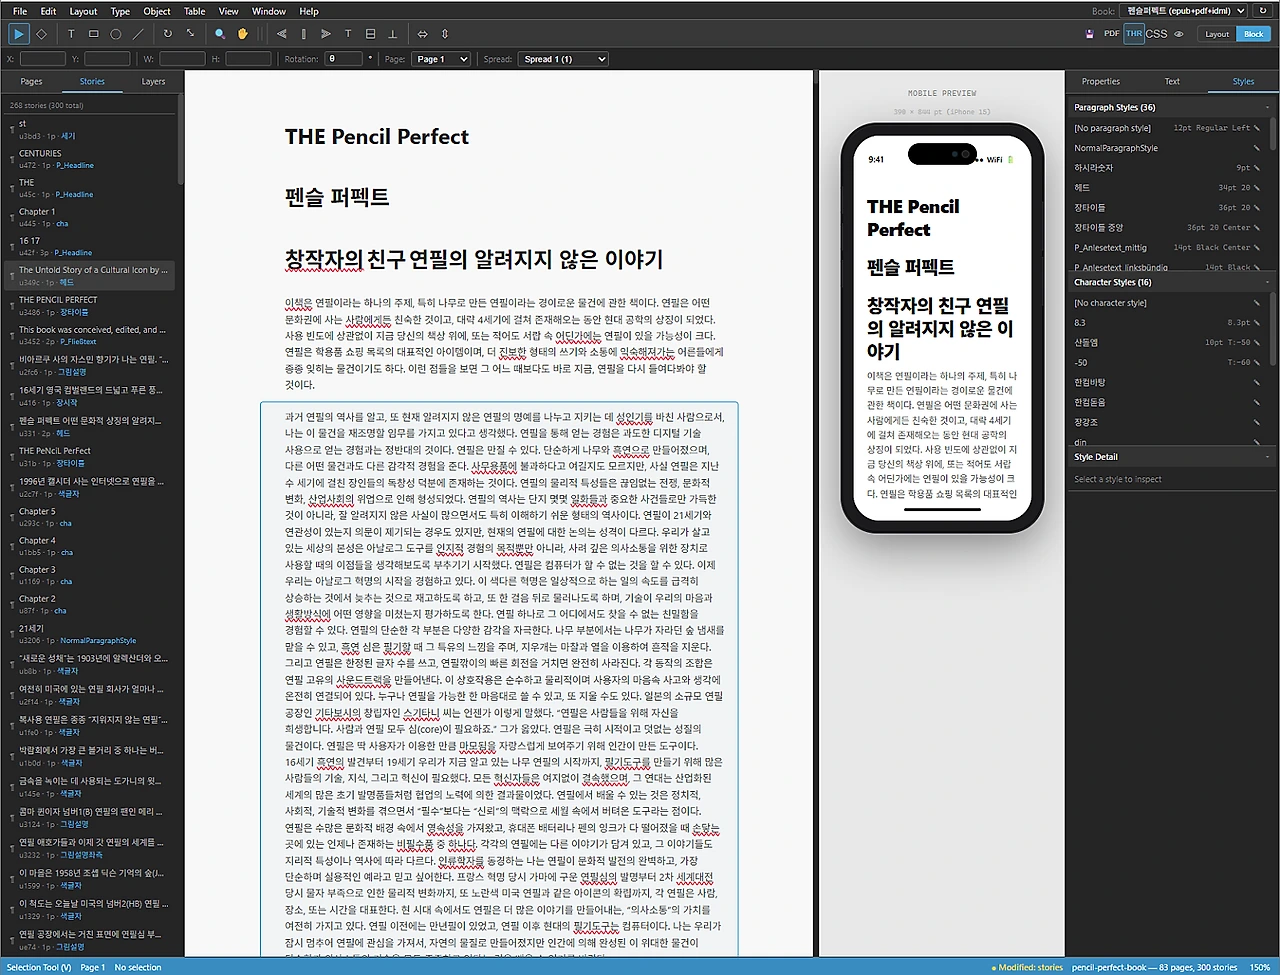
Task: Select the 한컴바탕 character style
Action: (x=1166, y=382)
